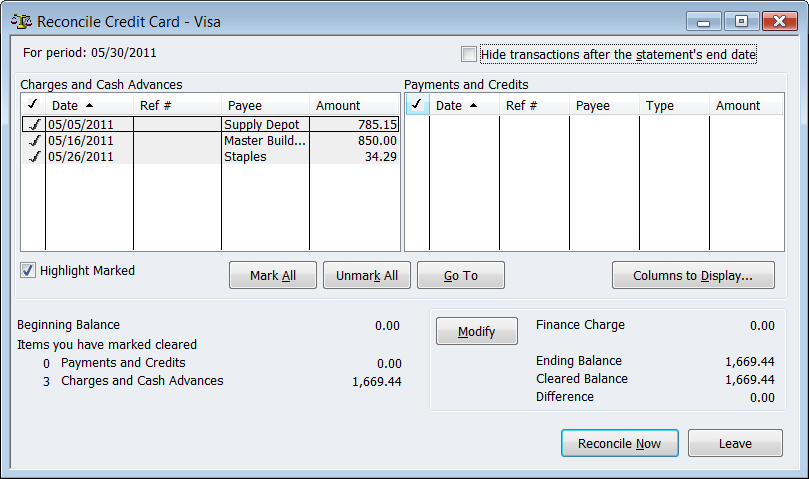This screenshot has height=479, width=809.
Task: Open Columns to Display settings
Action: (x=692, y=276)
